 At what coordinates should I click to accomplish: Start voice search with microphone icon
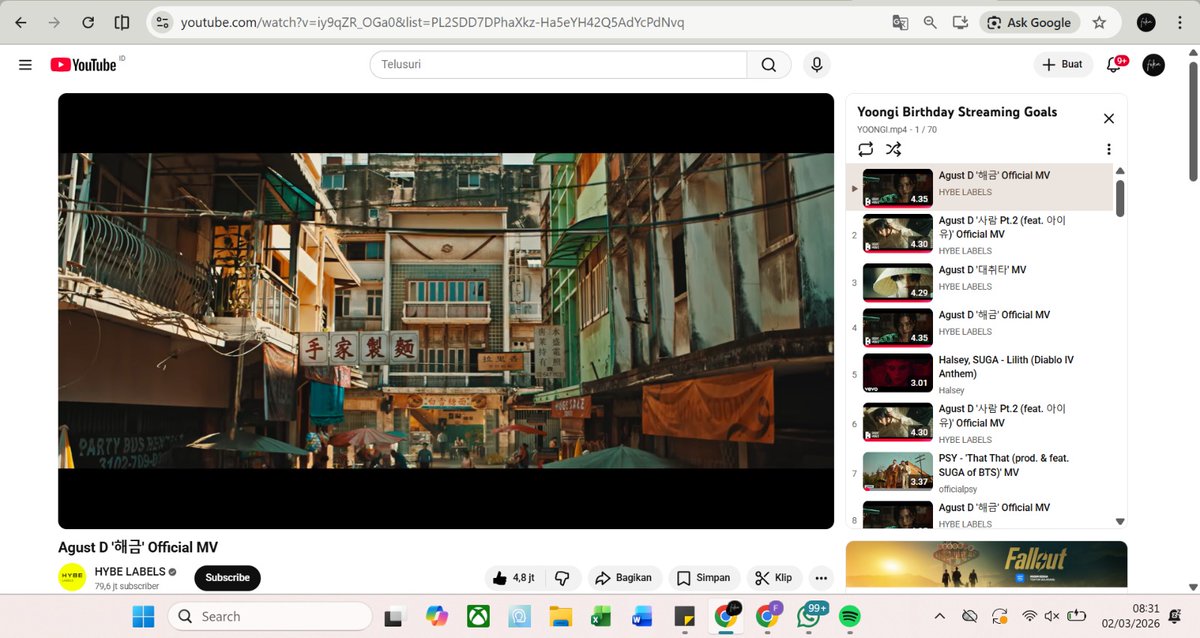tap(817, 65)
